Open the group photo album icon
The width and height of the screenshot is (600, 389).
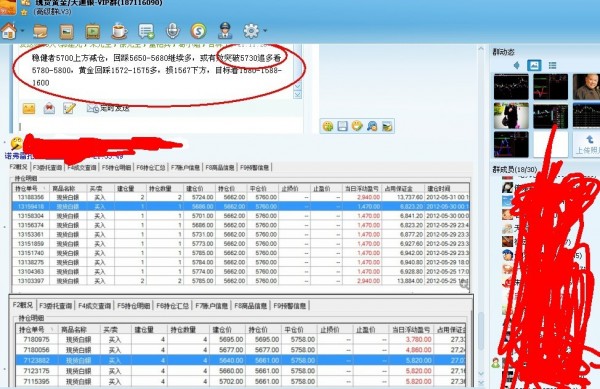pos(66,31)
